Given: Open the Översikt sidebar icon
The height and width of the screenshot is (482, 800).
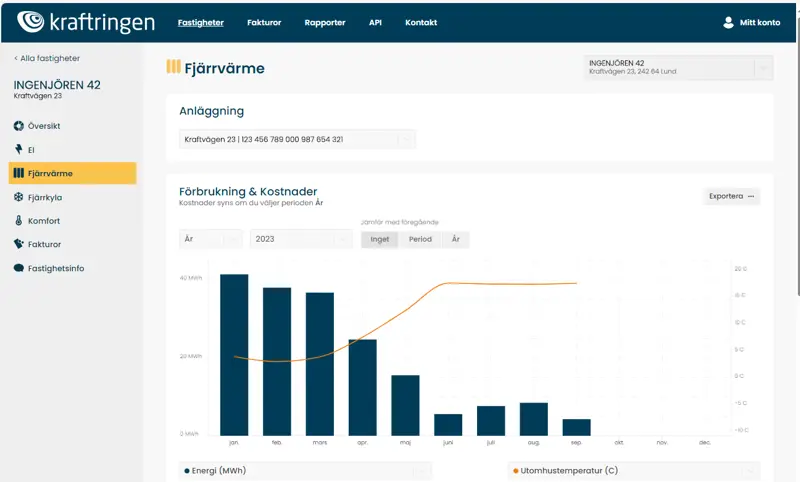Looking at the screenshot, I should point(18,126).
